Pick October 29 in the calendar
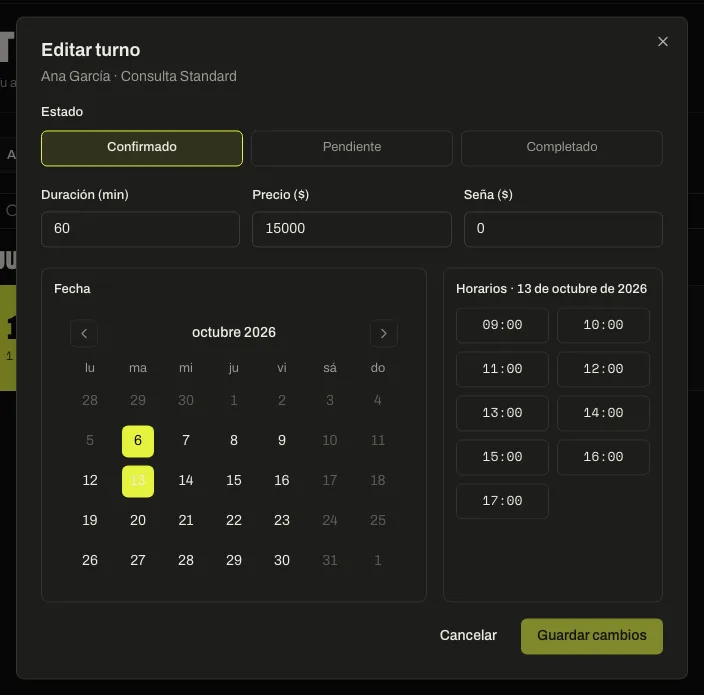The image size is (704, 695). (234, 561)
